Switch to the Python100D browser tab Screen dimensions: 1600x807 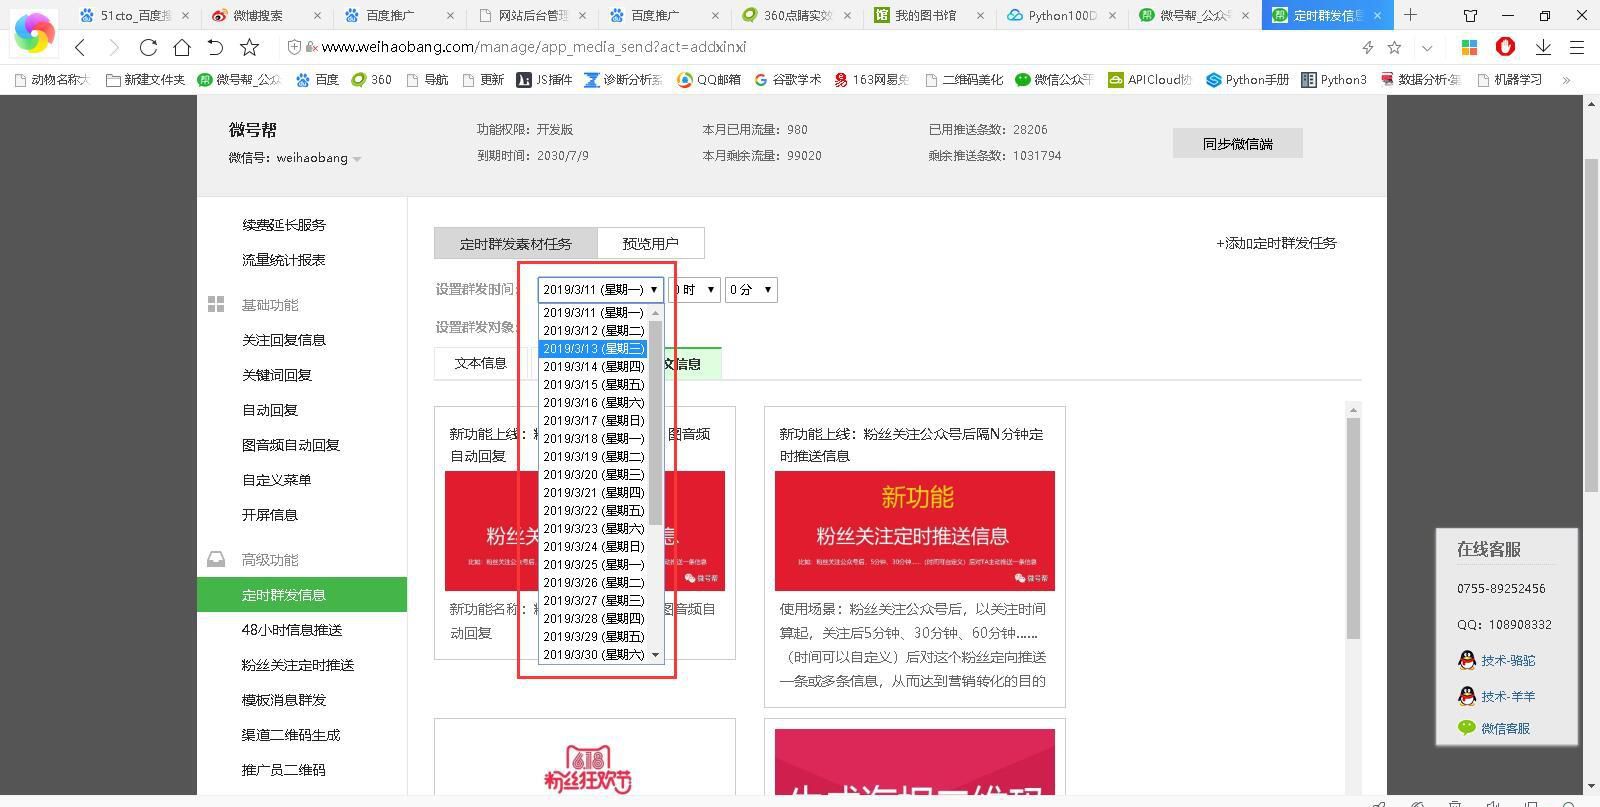click(1060, 16)
